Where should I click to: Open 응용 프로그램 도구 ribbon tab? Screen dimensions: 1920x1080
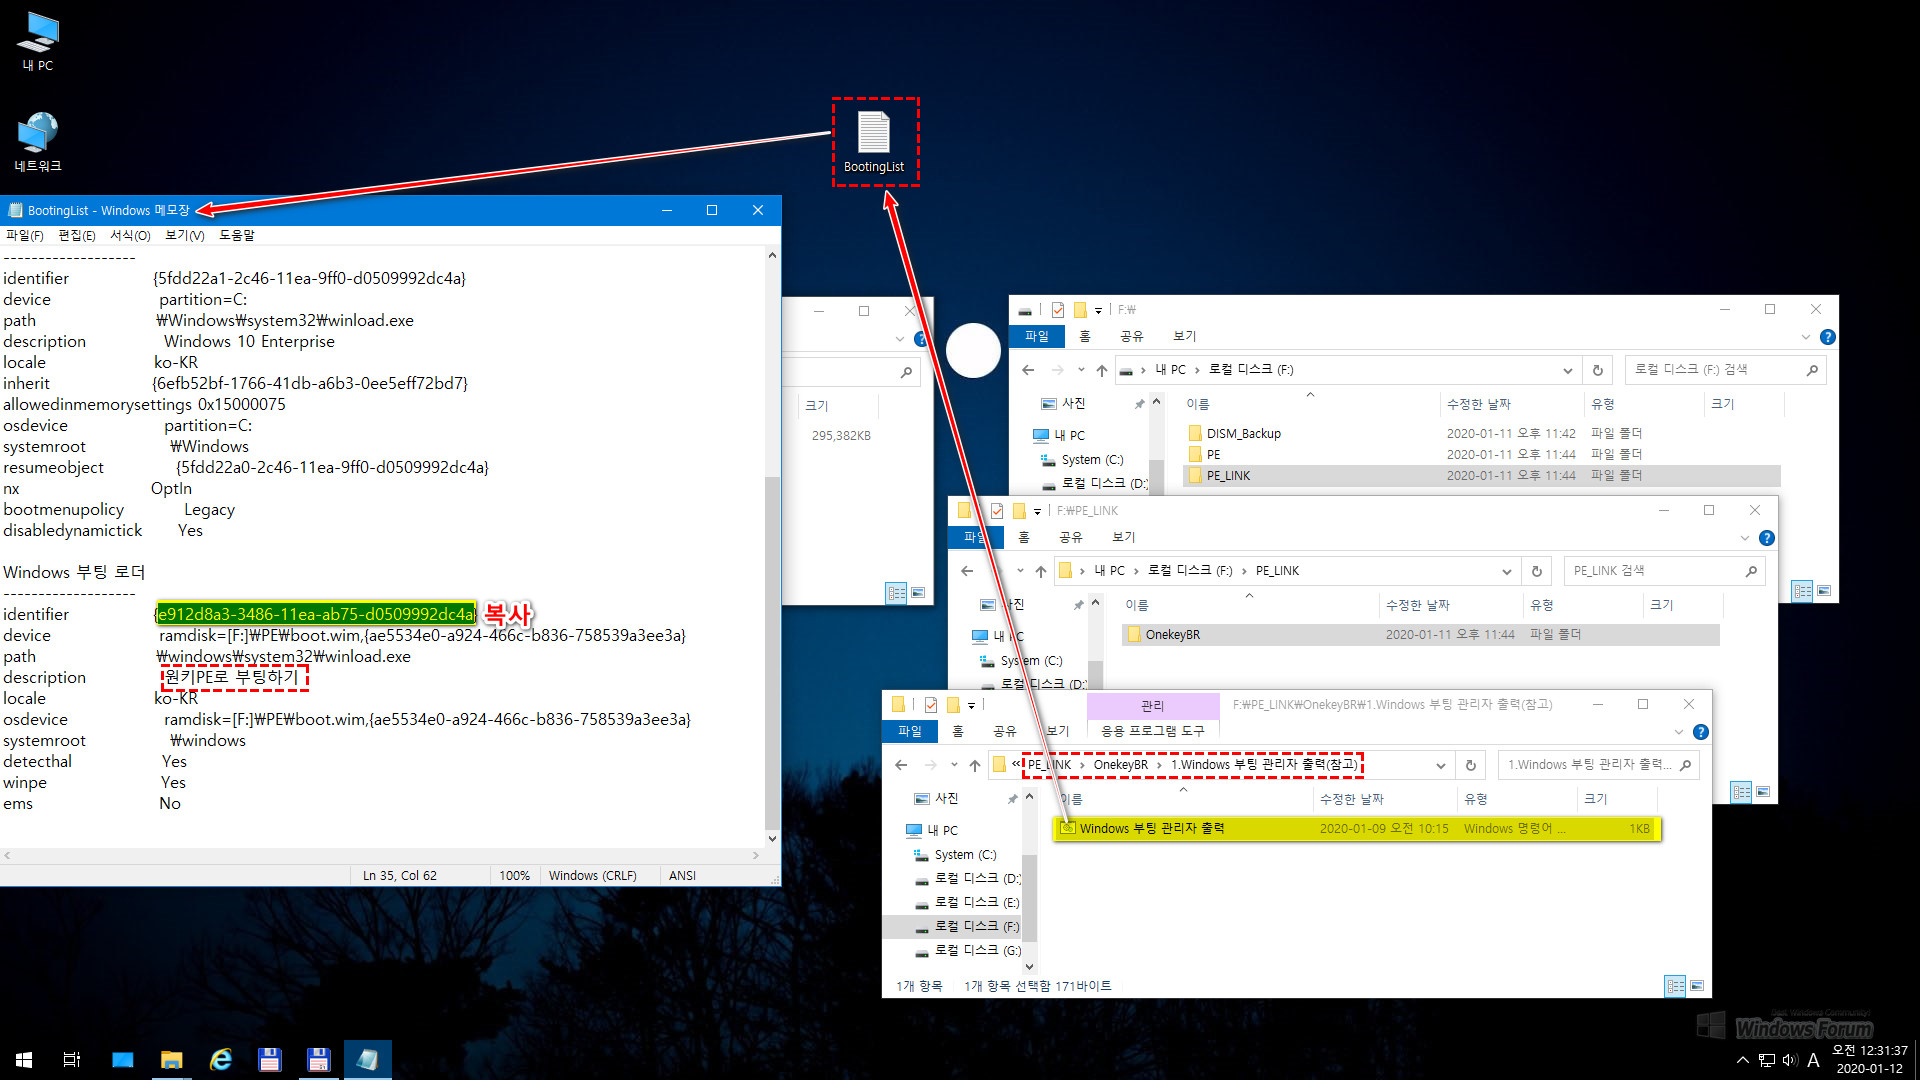click(1153, 732)
